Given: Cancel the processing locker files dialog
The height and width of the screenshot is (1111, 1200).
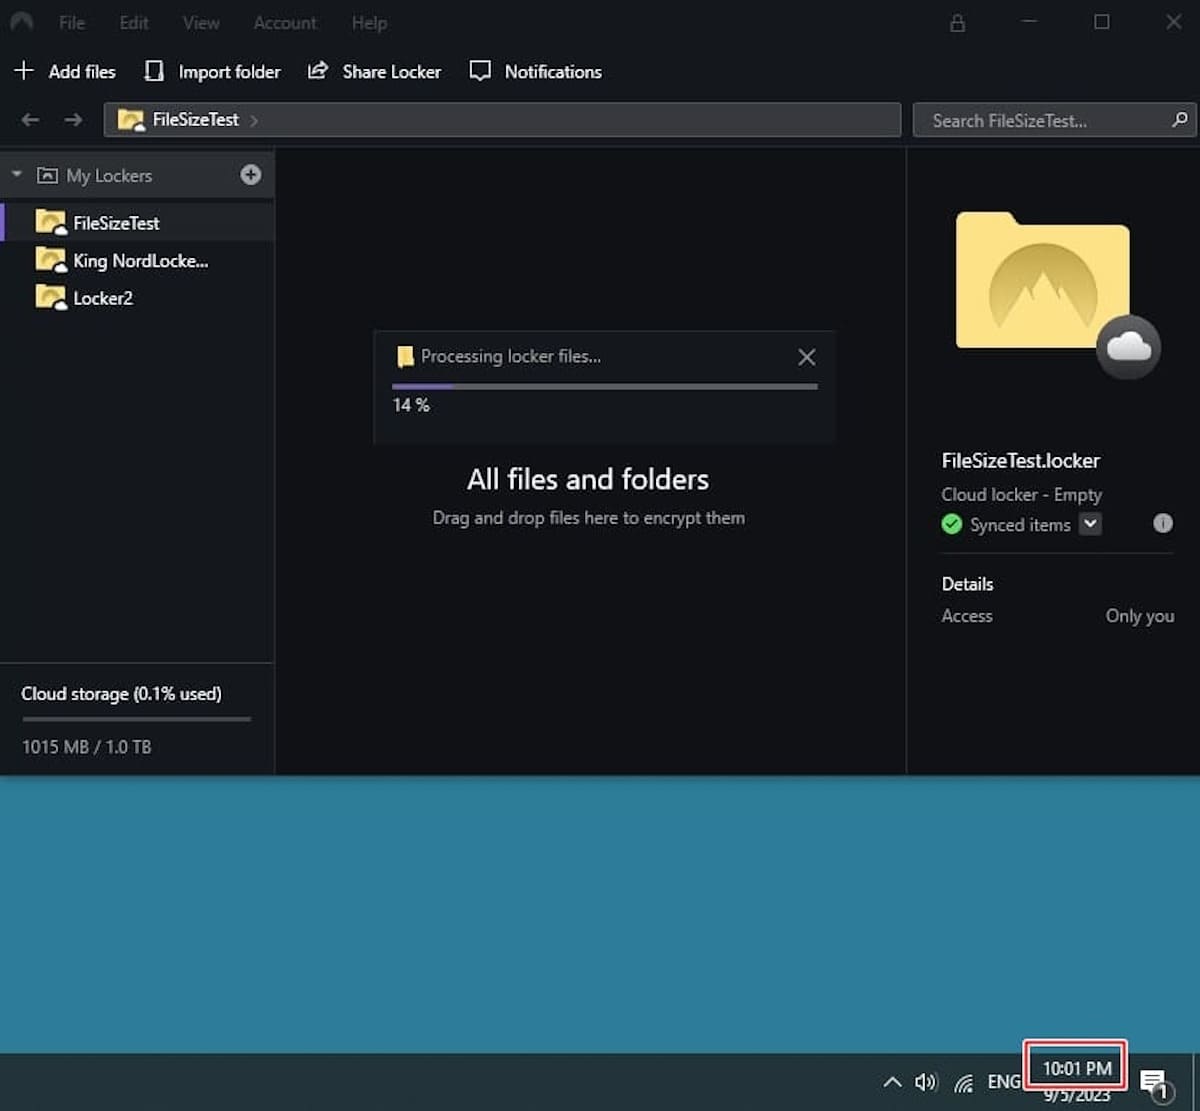Looking at the screenshot, I should [x=807, y=357].
